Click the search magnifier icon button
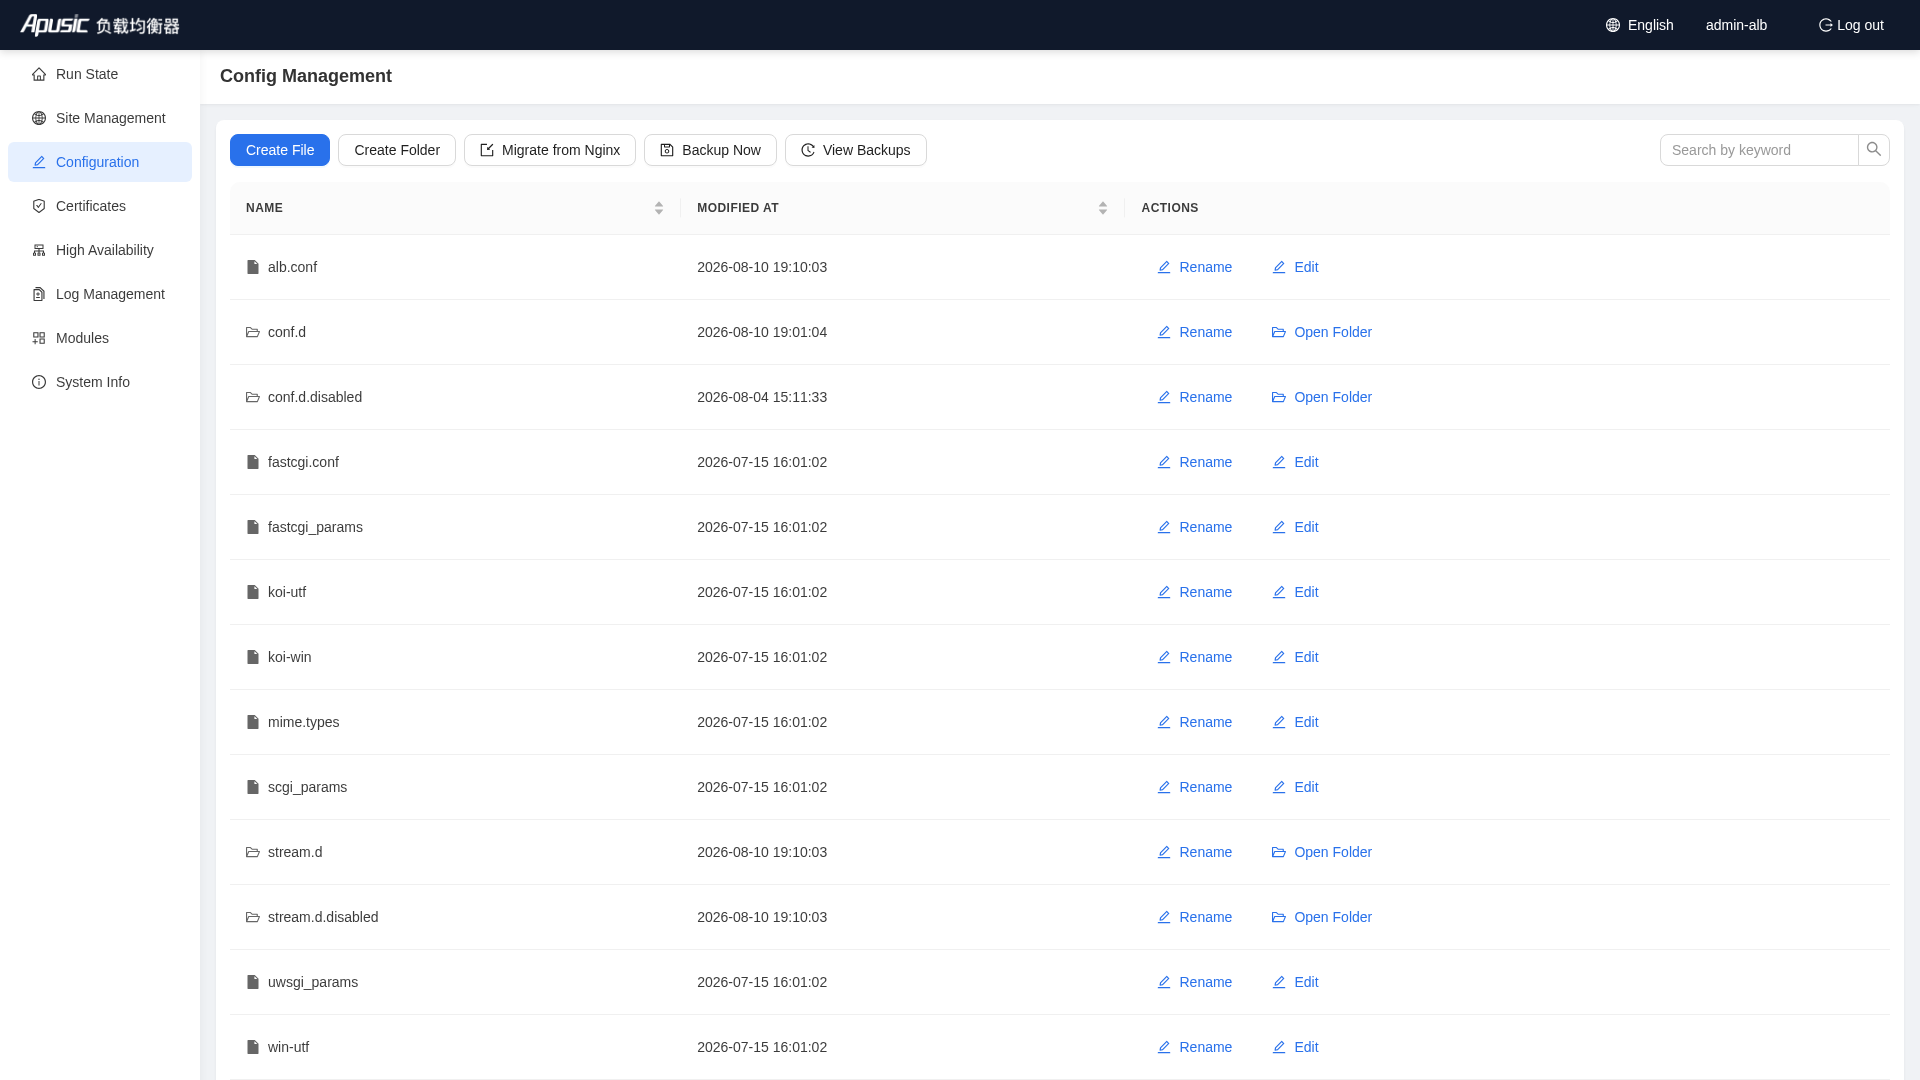The image size is (1920, 1080). (x=1874, y=150)
